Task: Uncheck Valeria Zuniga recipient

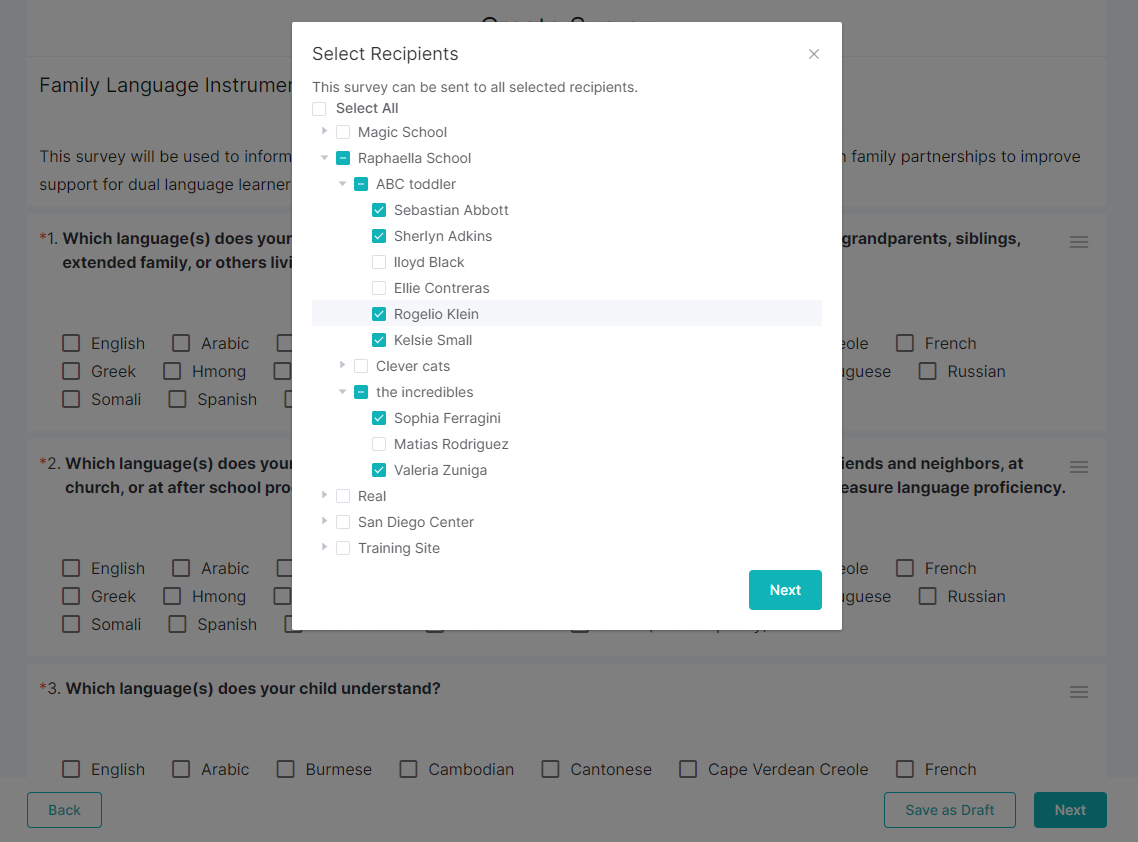Action: (379, 471)
